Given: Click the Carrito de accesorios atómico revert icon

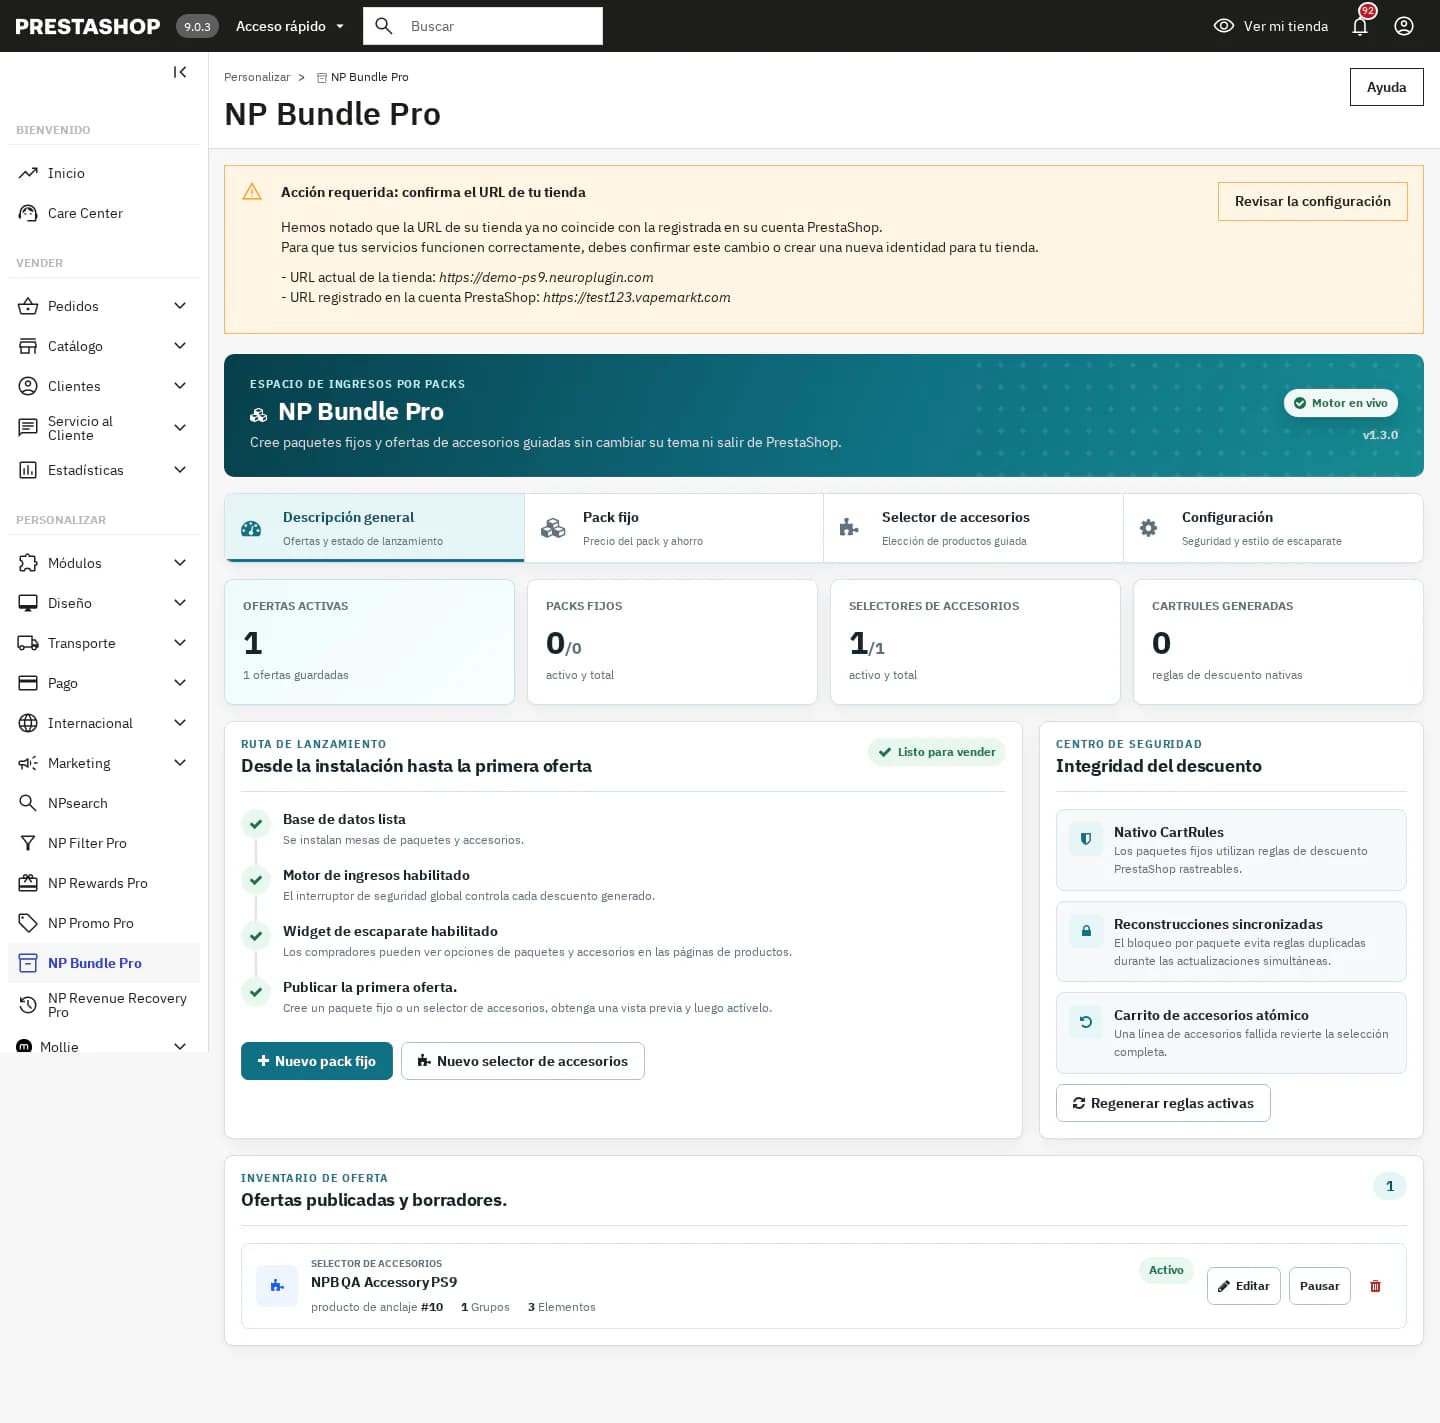Looking at the screenshot, I should click(x=1086, y=1022).
